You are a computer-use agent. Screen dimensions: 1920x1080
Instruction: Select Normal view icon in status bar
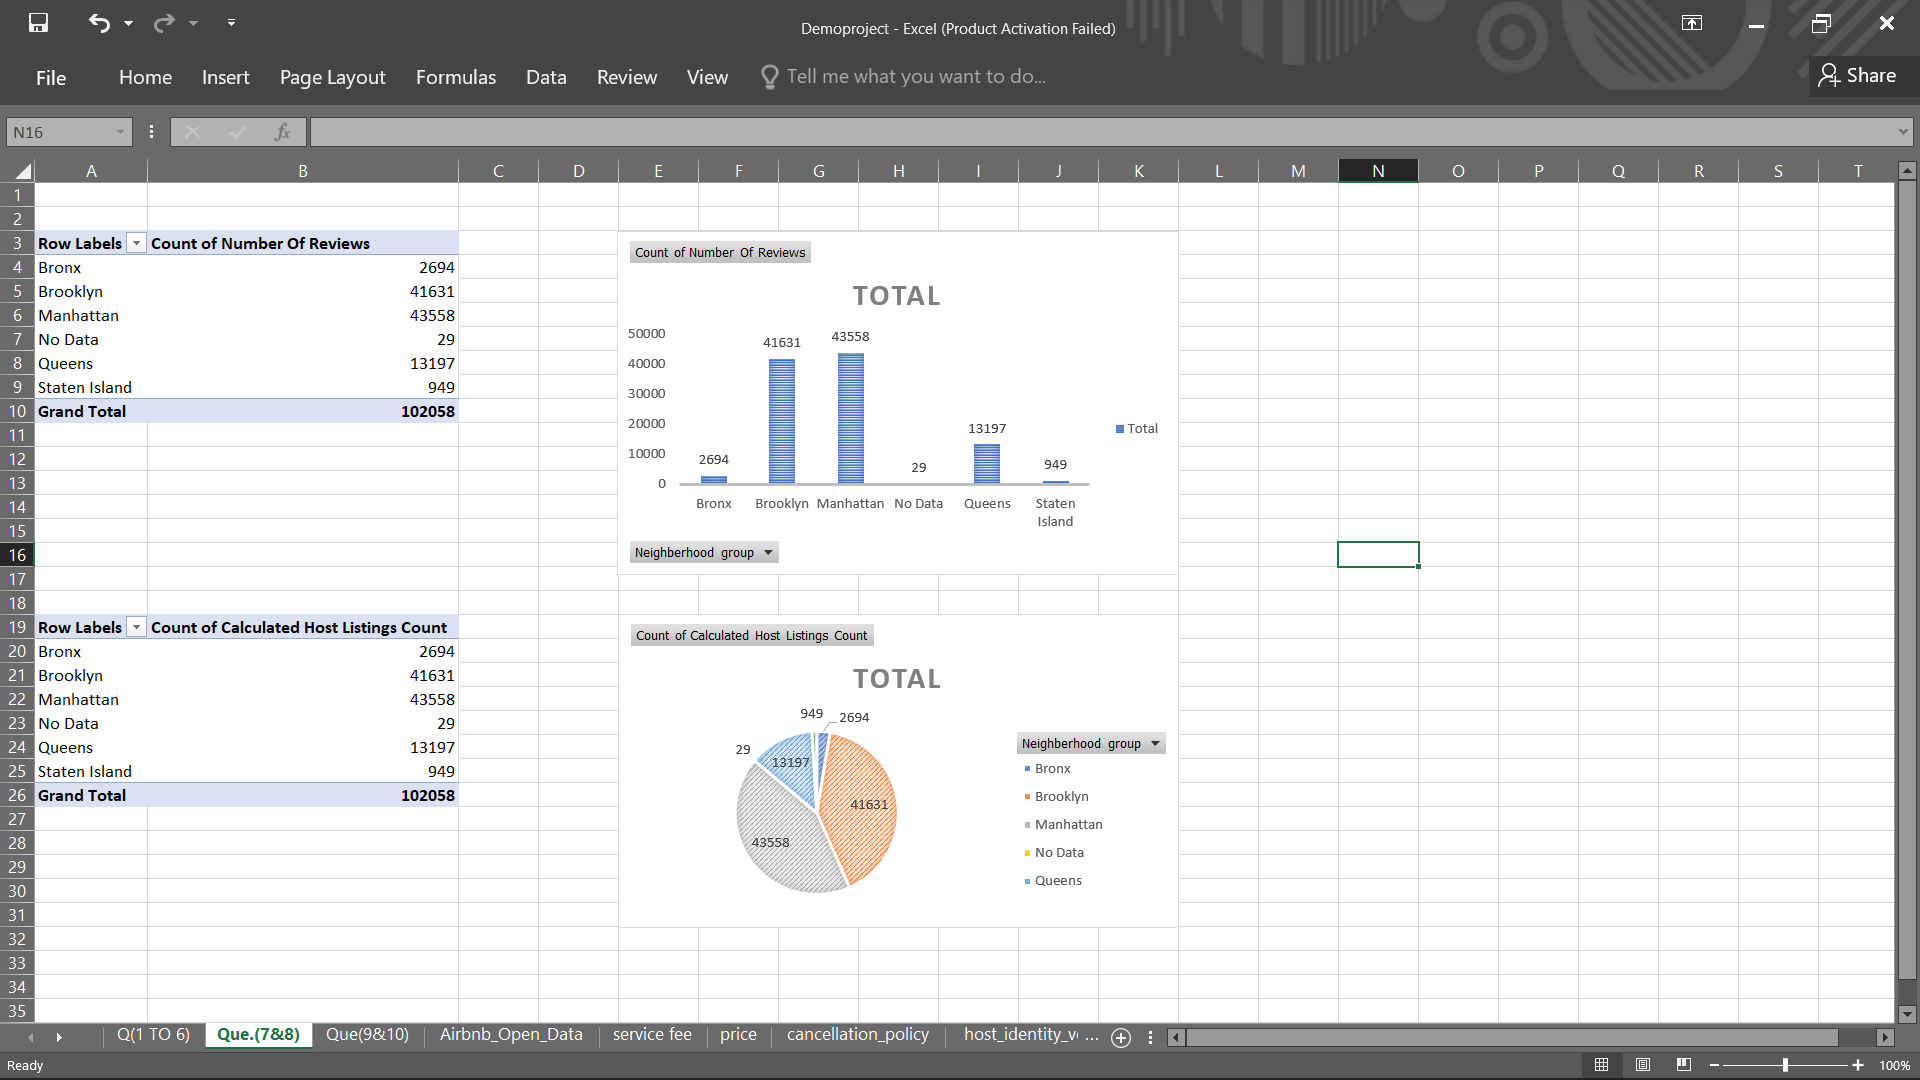(1601, 1065)
